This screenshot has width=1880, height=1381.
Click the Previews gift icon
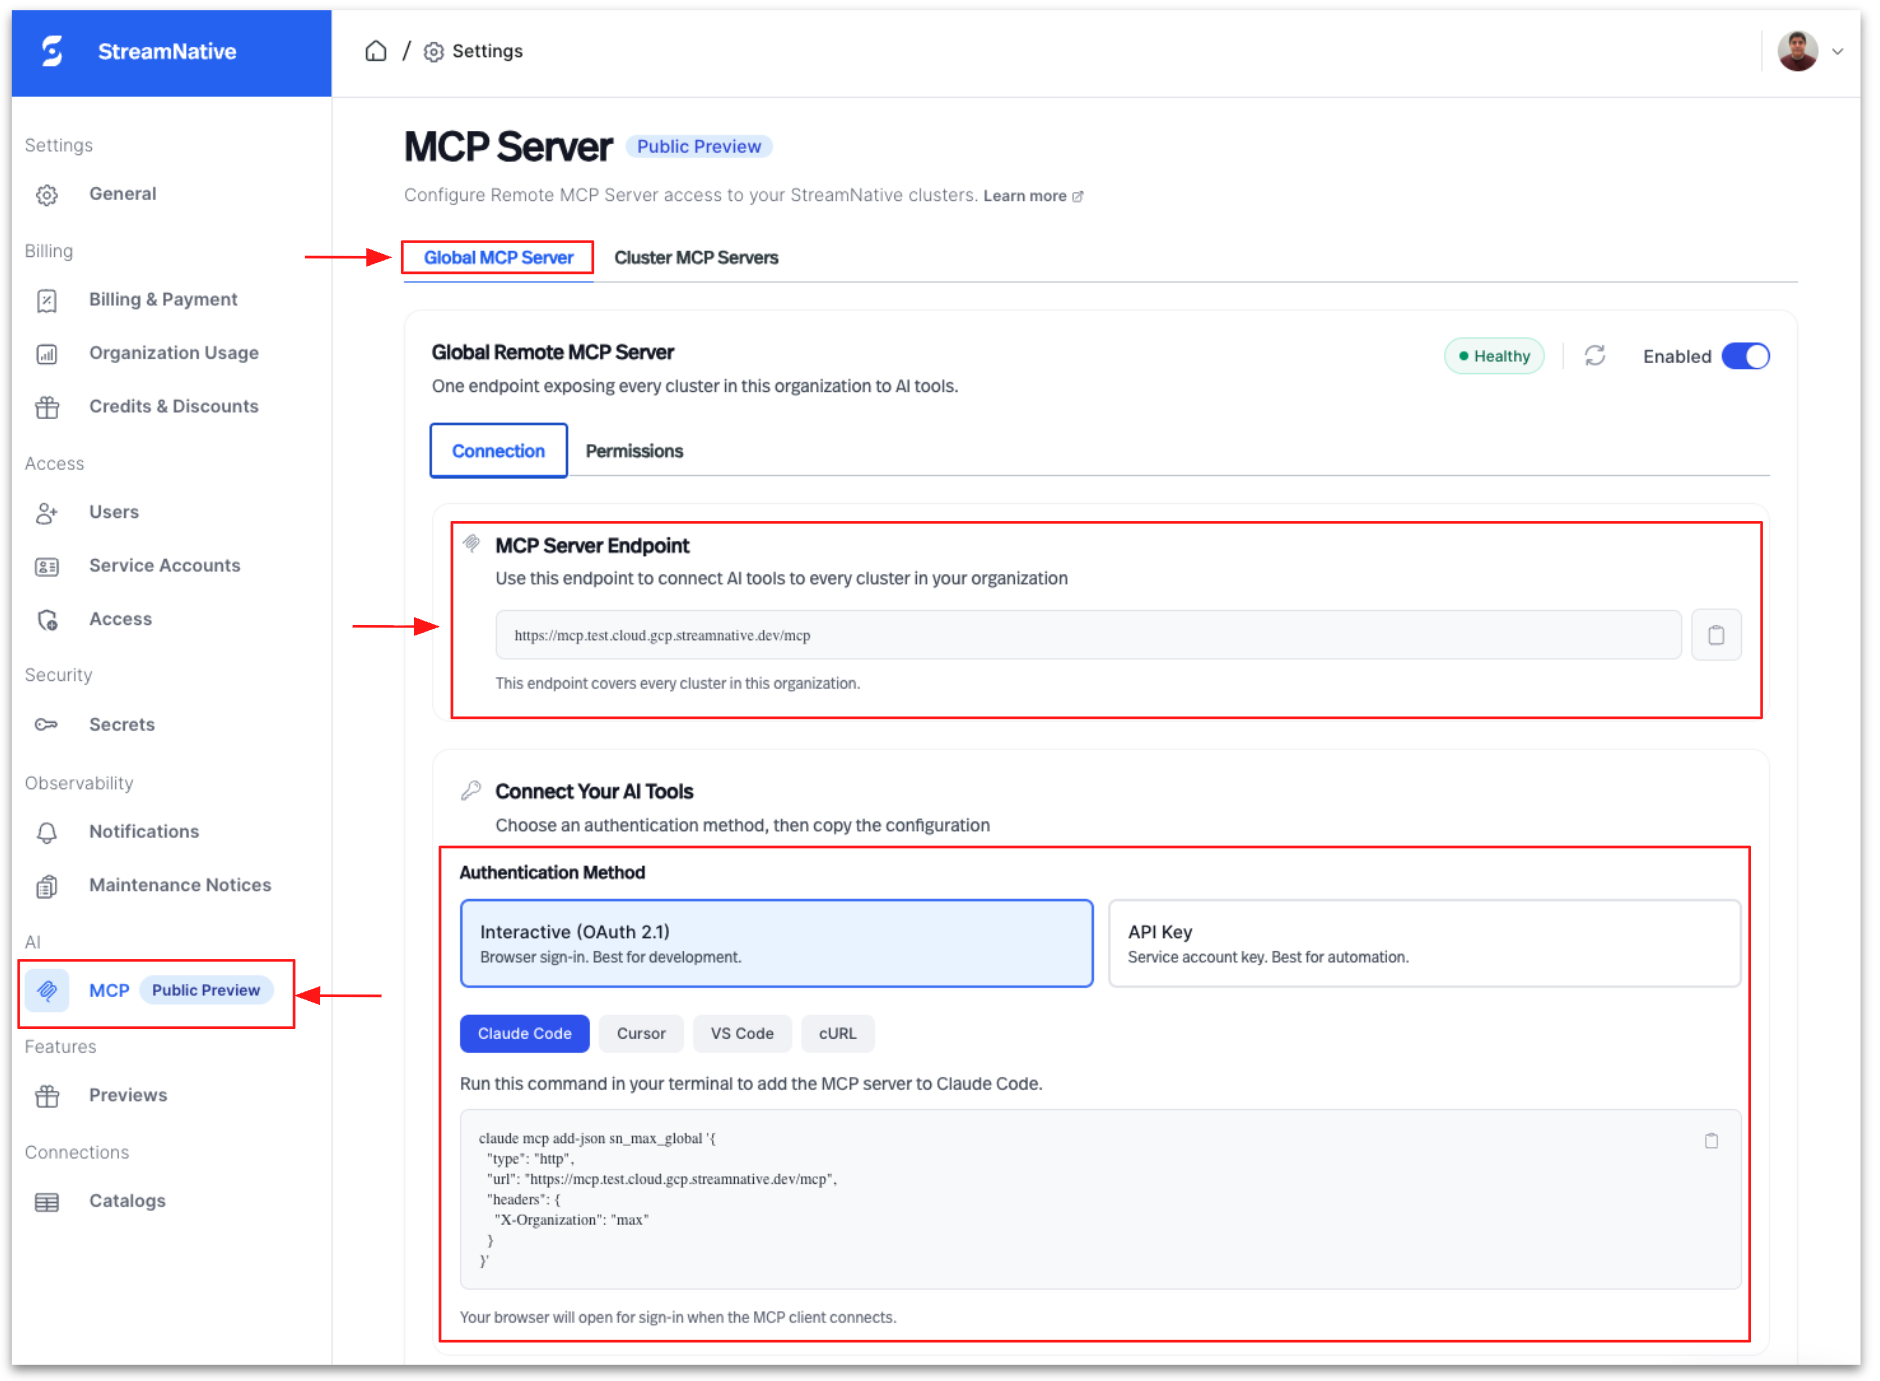tap(47, 1096)
